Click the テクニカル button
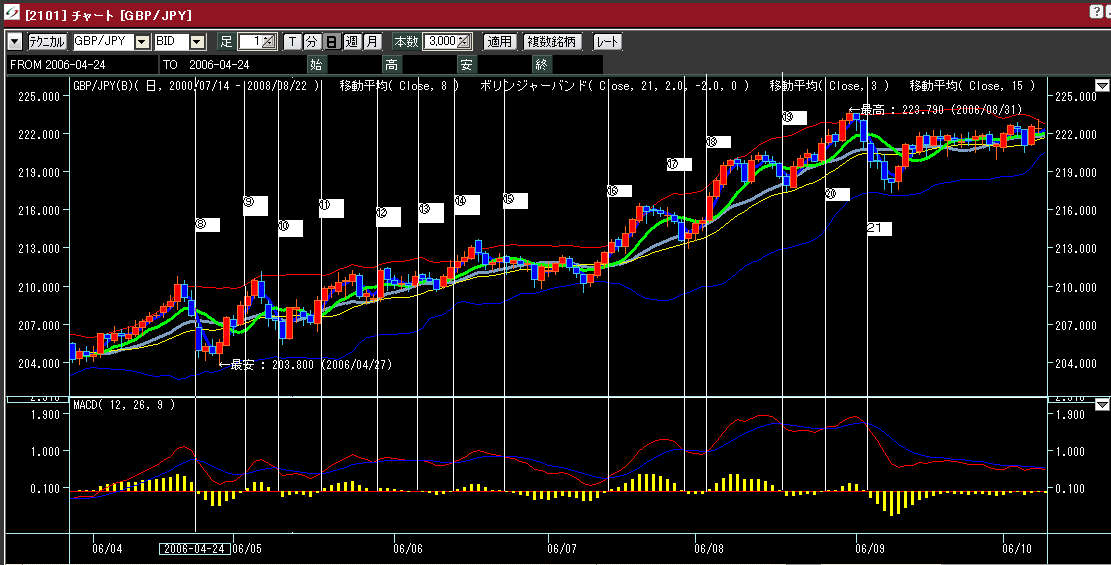This screenshot has height=565, width=1111. pyautogui.click(x=47, y=42)
